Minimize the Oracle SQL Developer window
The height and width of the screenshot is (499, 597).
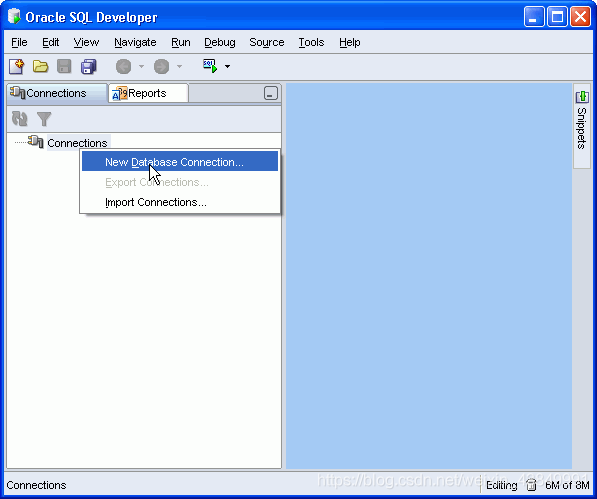pyautogui.click(x=534, y=17)
